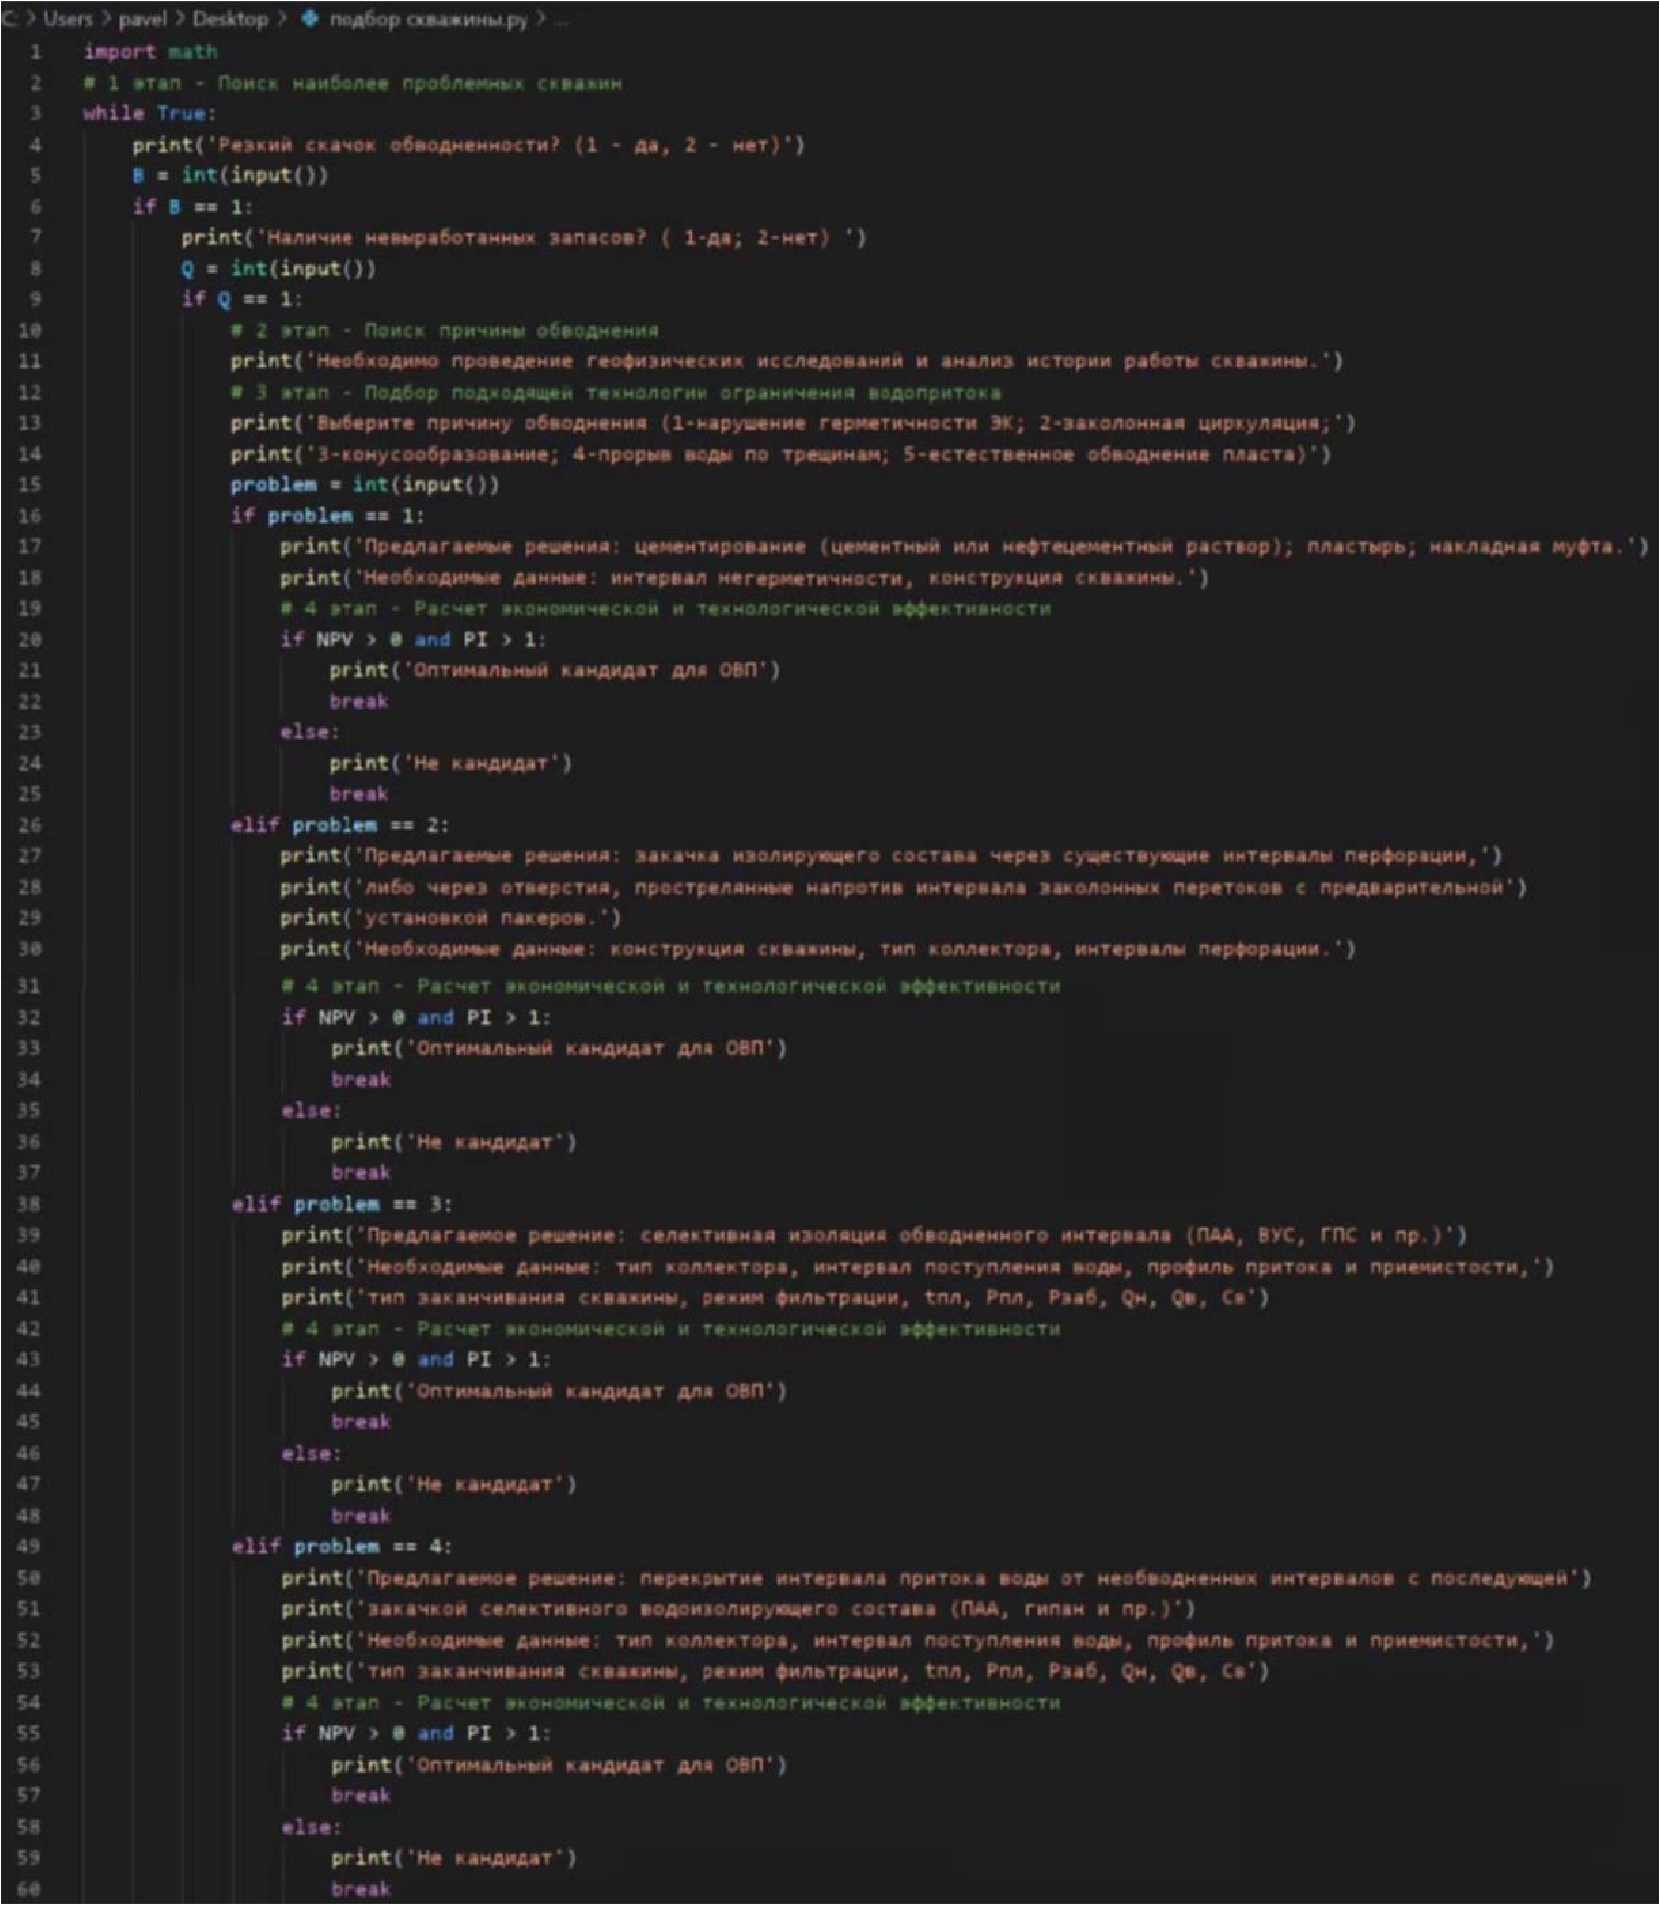Click the C: drive breadcrumb
The height and width of the screenshot is (1905, 1660).
coord(10,20)
